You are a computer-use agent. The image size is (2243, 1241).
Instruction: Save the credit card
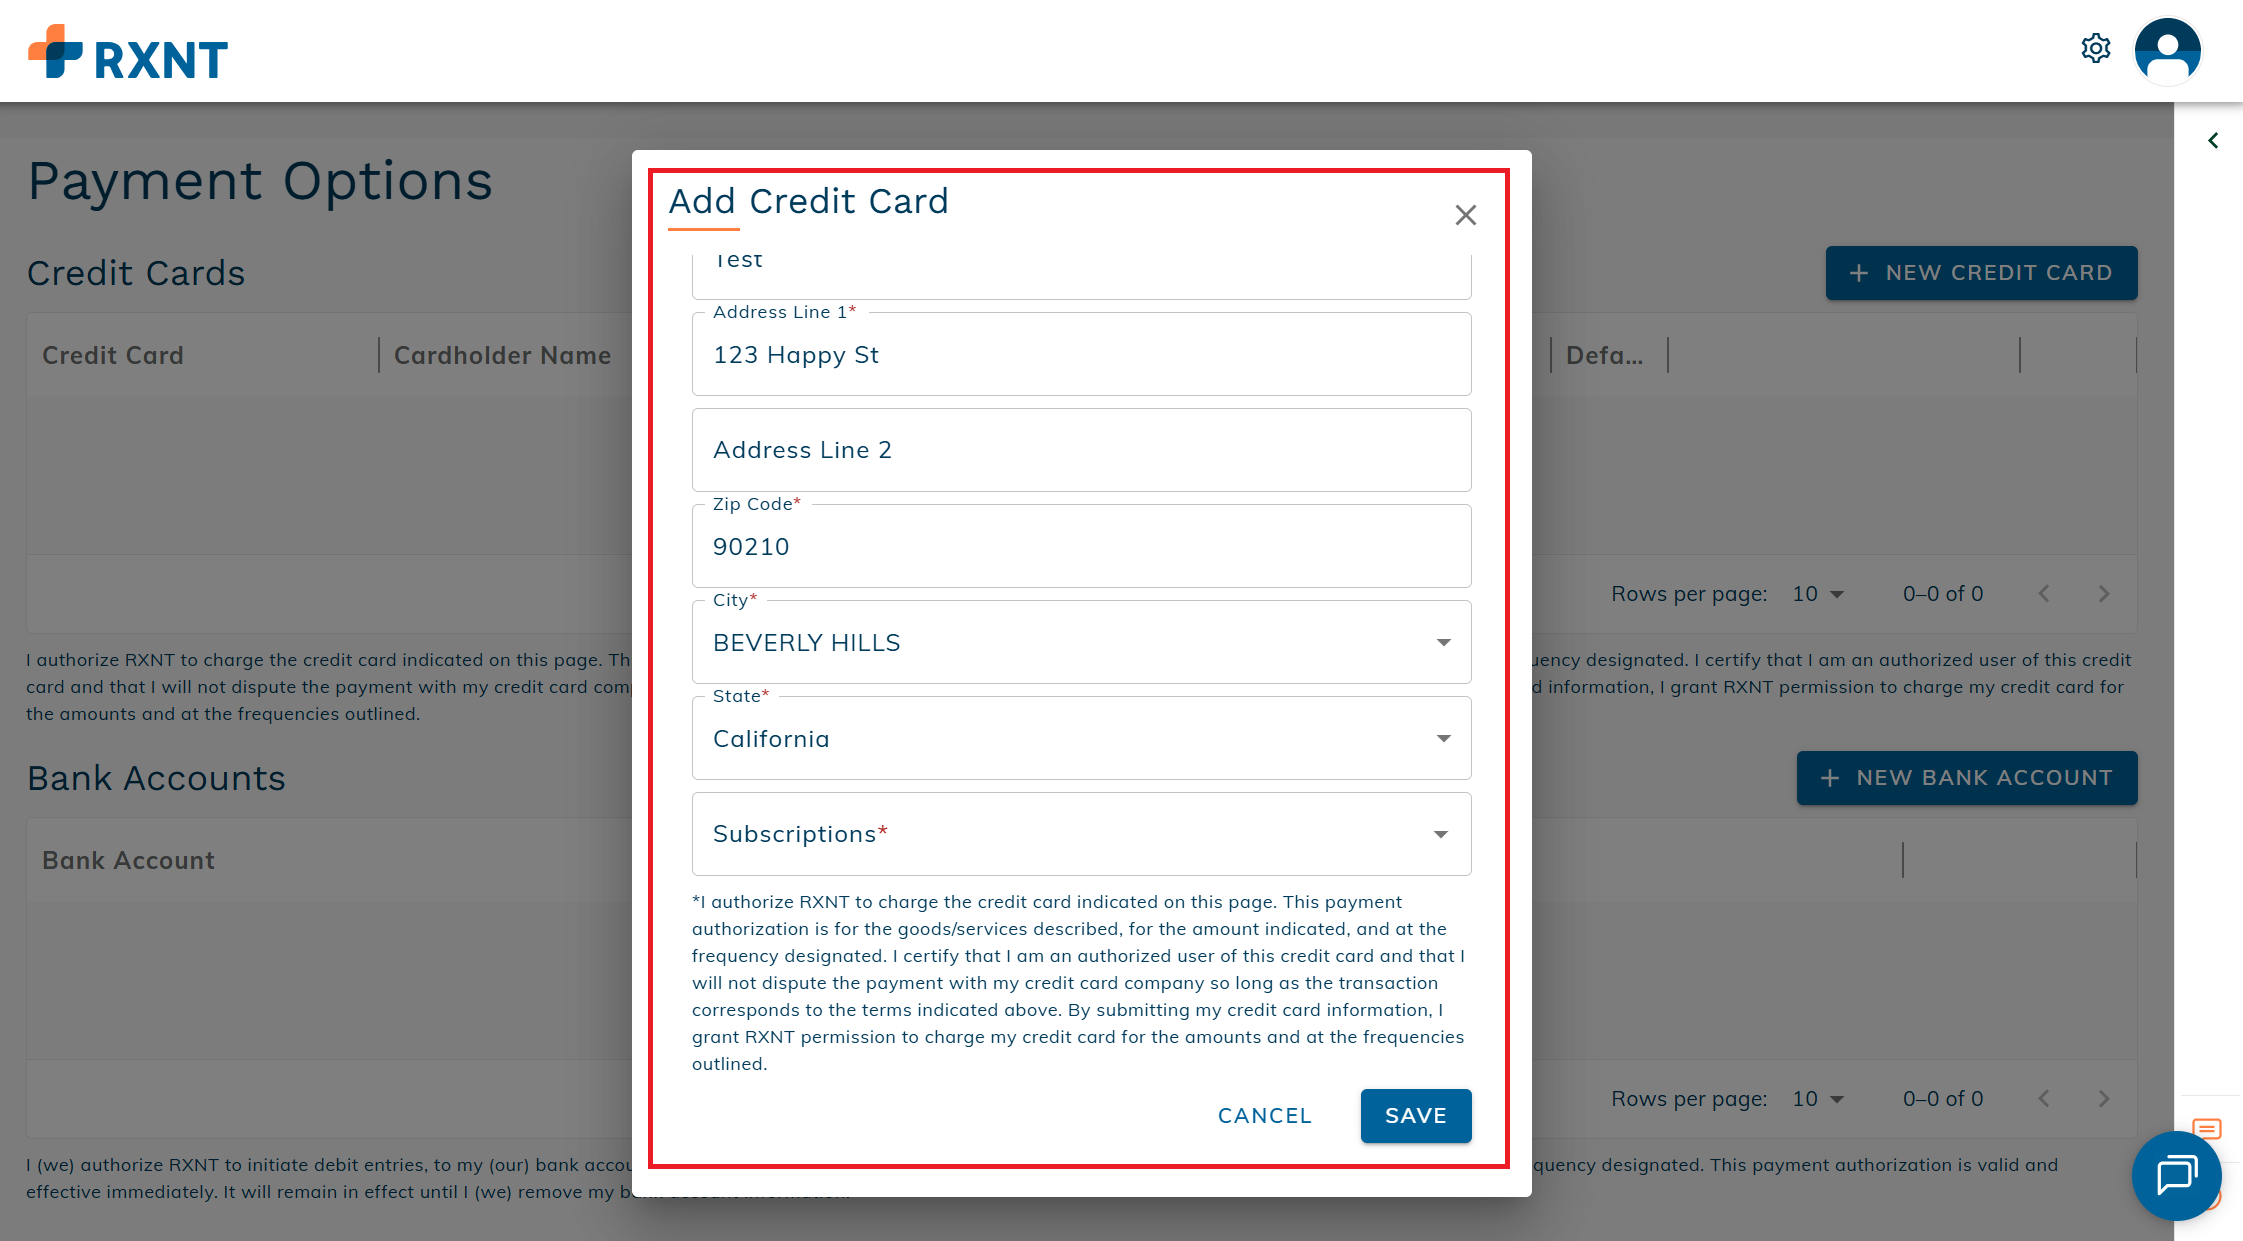[x=1415, y=1115]
